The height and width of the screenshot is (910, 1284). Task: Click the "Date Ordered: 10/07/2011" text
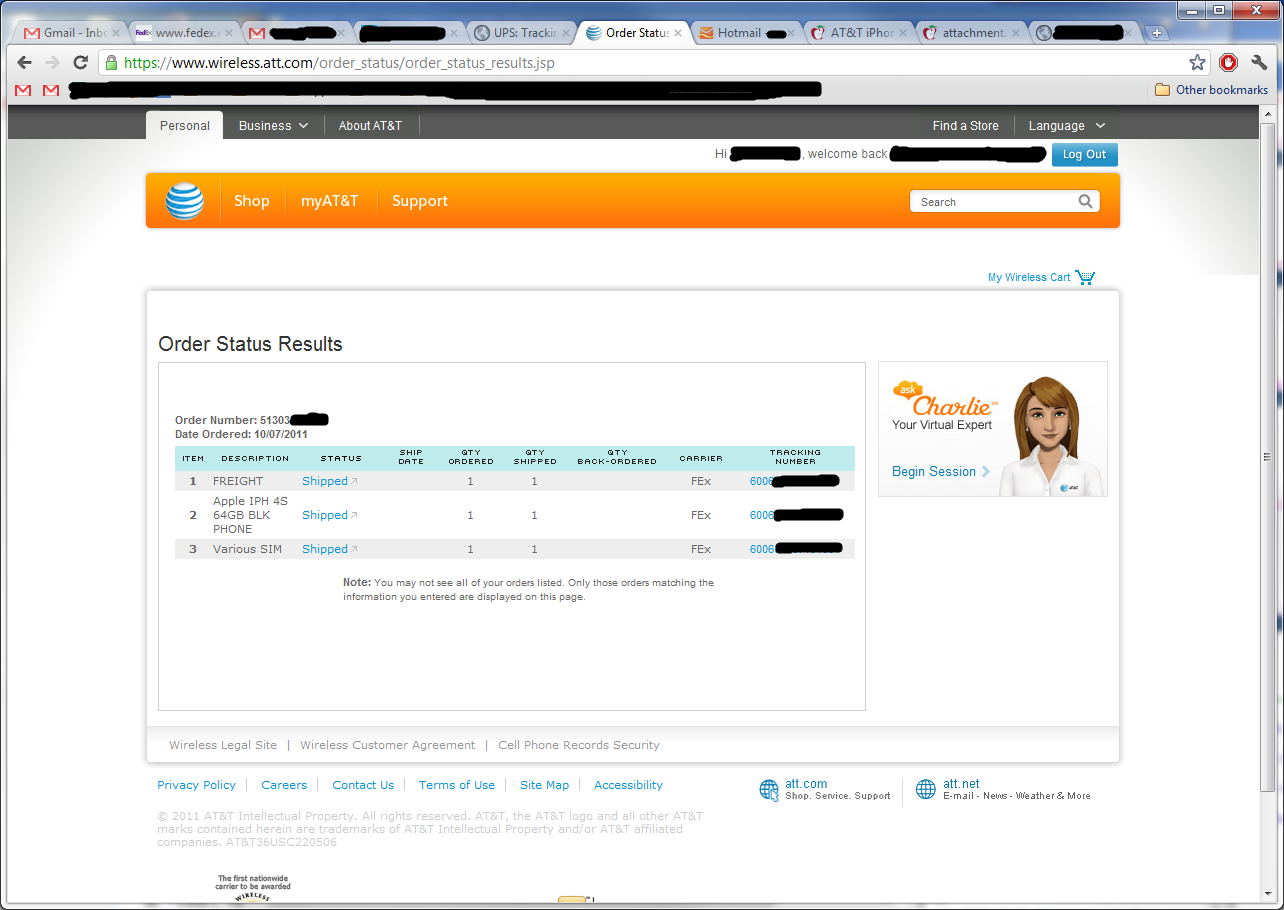pos(241,435)
